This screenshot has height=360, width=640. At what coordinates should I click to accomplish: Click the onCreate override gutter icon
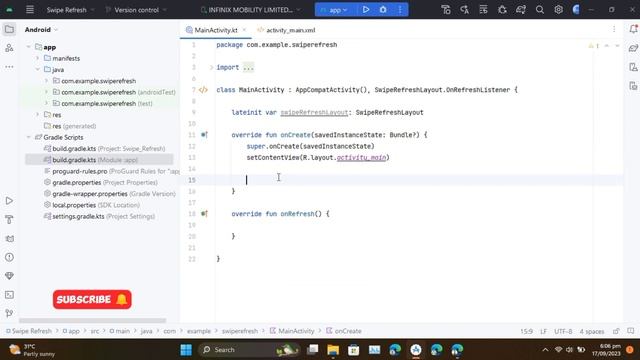coord(204,135)
